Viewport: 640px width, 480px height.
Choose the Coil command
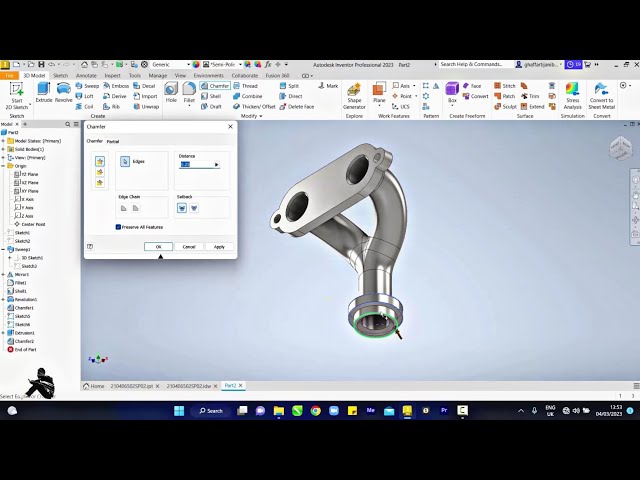click(x=85, y=107)
